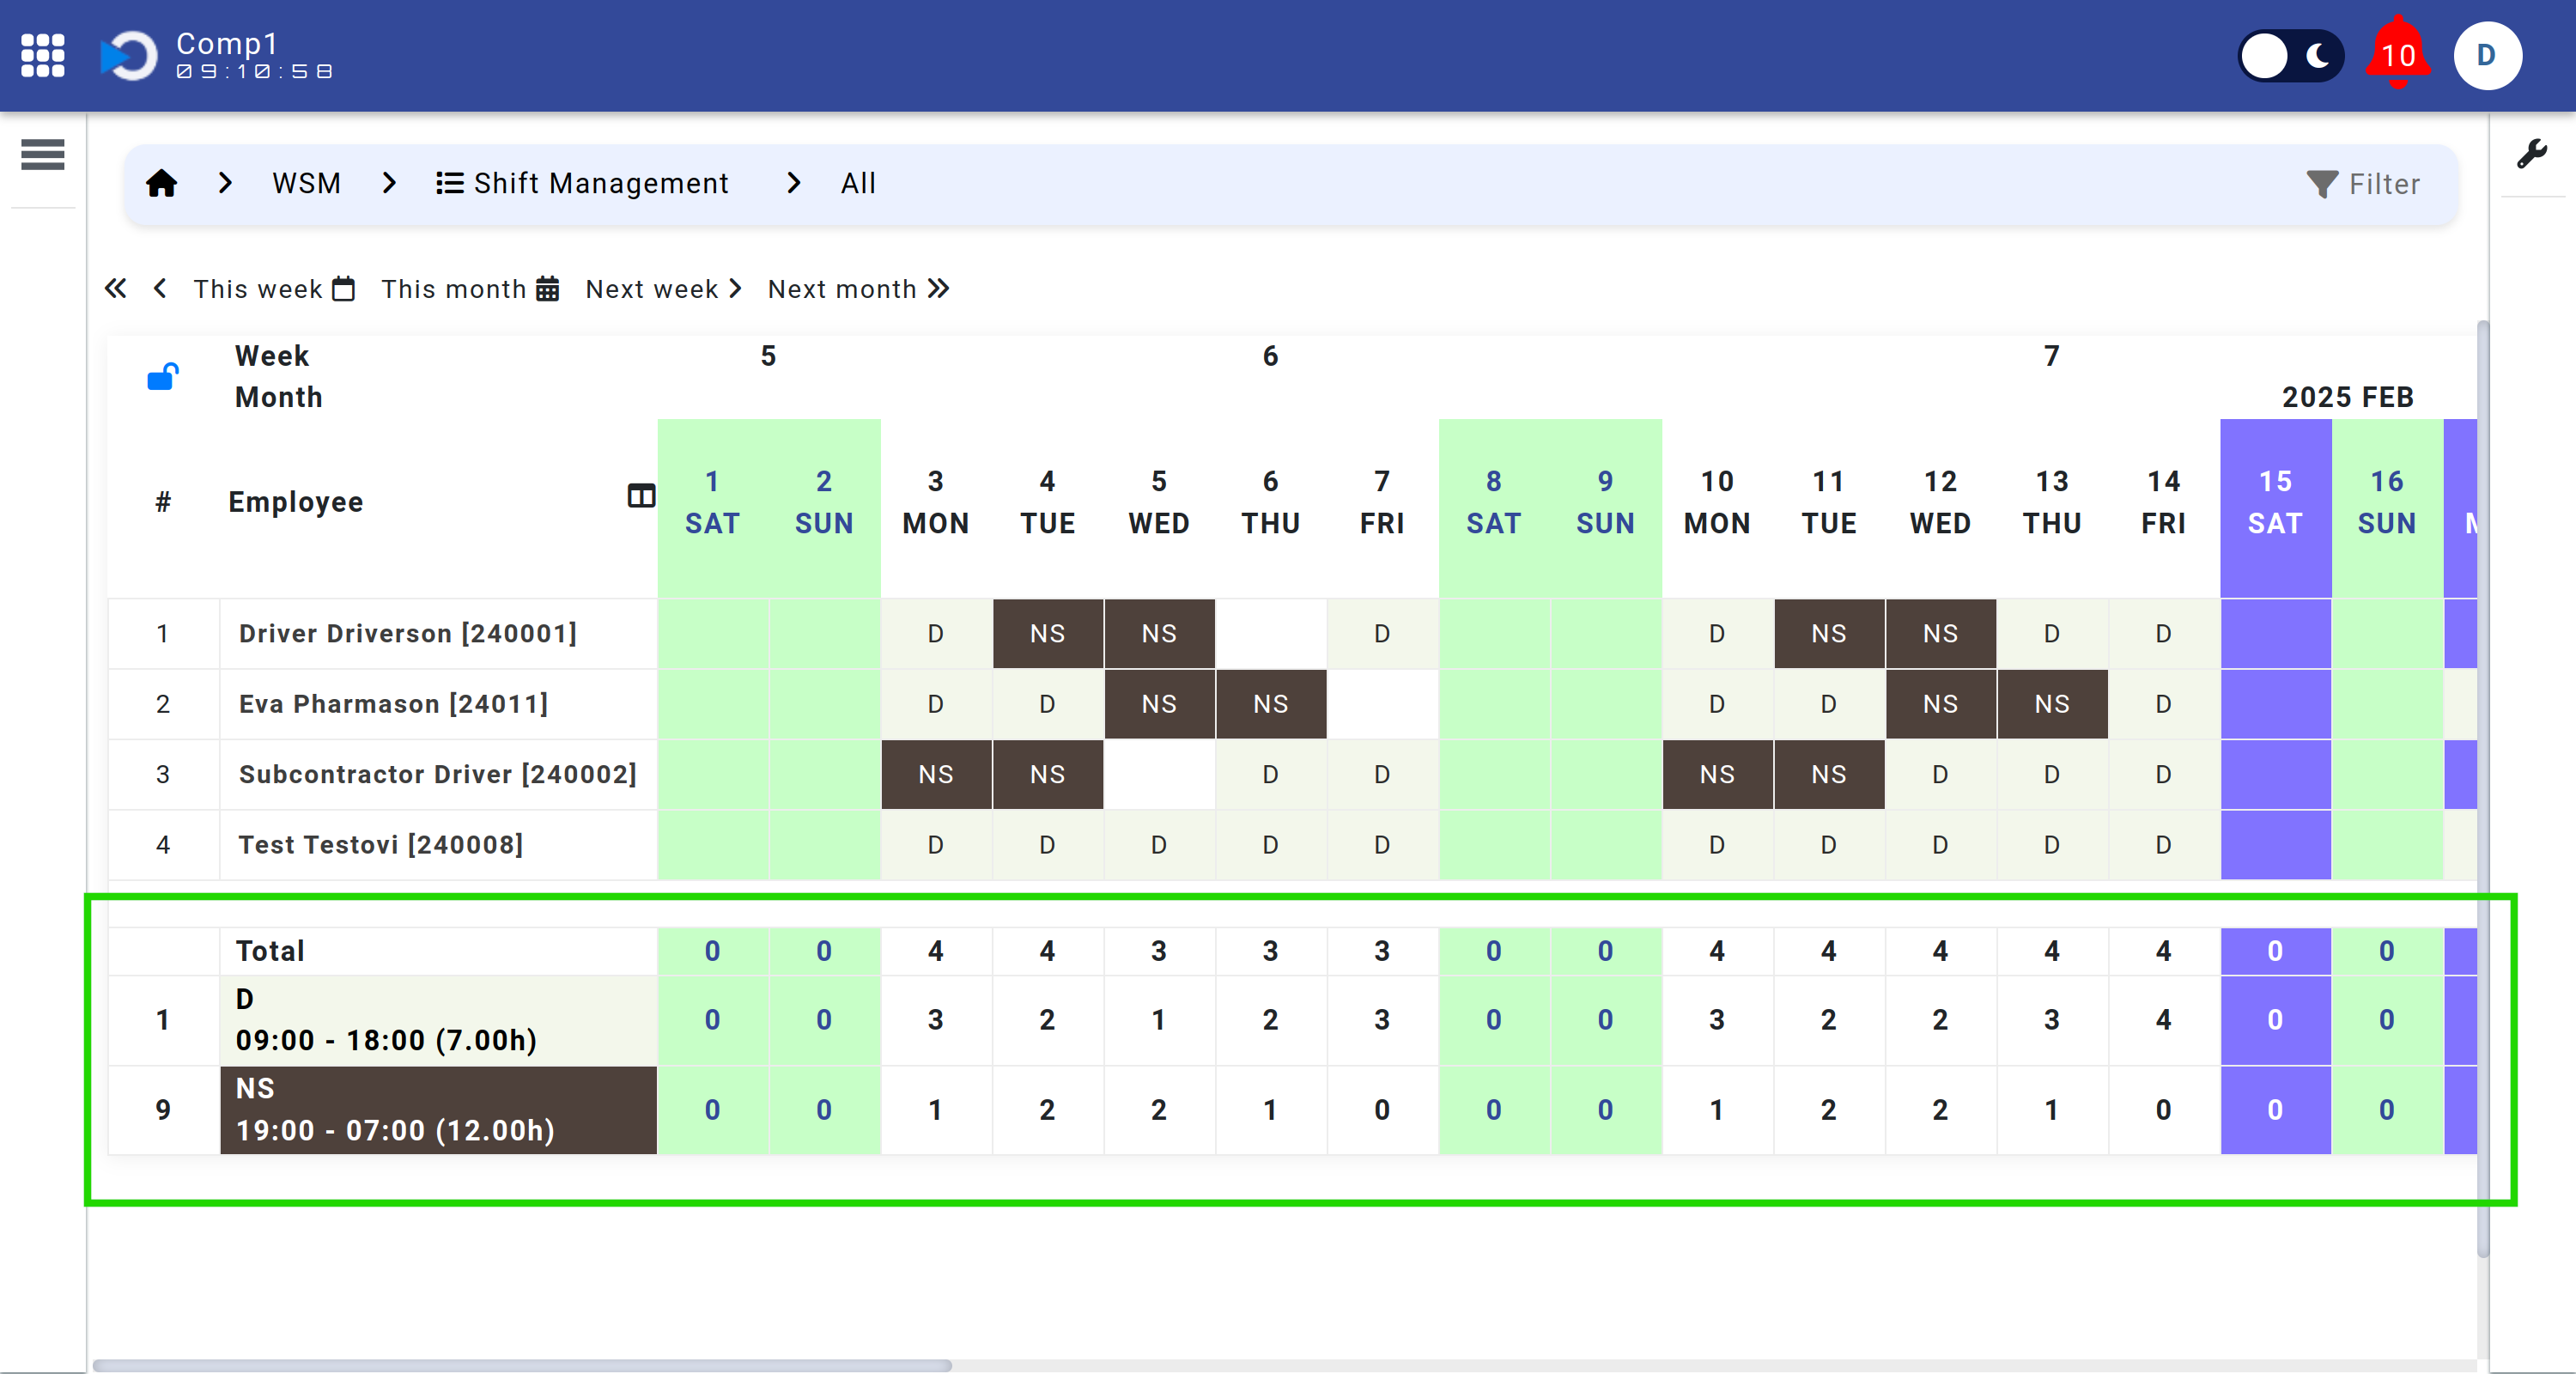Screen dimensions: 2576x1374
Task: Open employee Driver Driverson [240001]
Action: click(408, 633)
